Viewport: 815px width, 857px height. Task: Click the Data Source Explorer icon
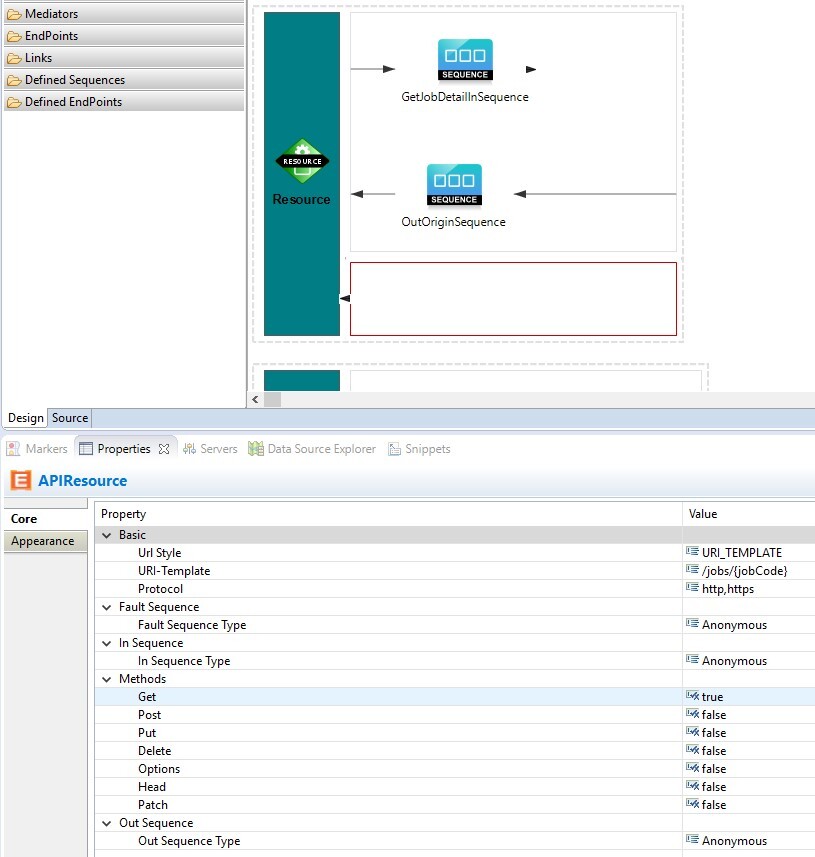pyautogui.click(x=256, y=449)
